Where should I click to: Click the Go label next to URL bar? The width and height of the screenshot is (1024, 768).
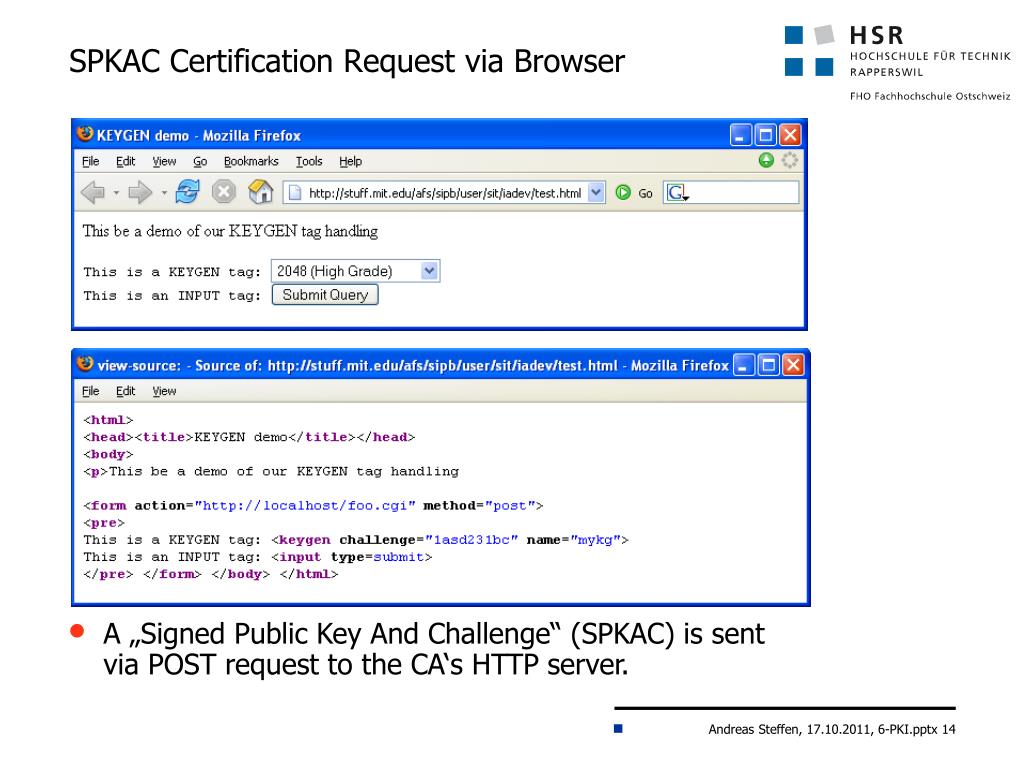coord(645,193)
